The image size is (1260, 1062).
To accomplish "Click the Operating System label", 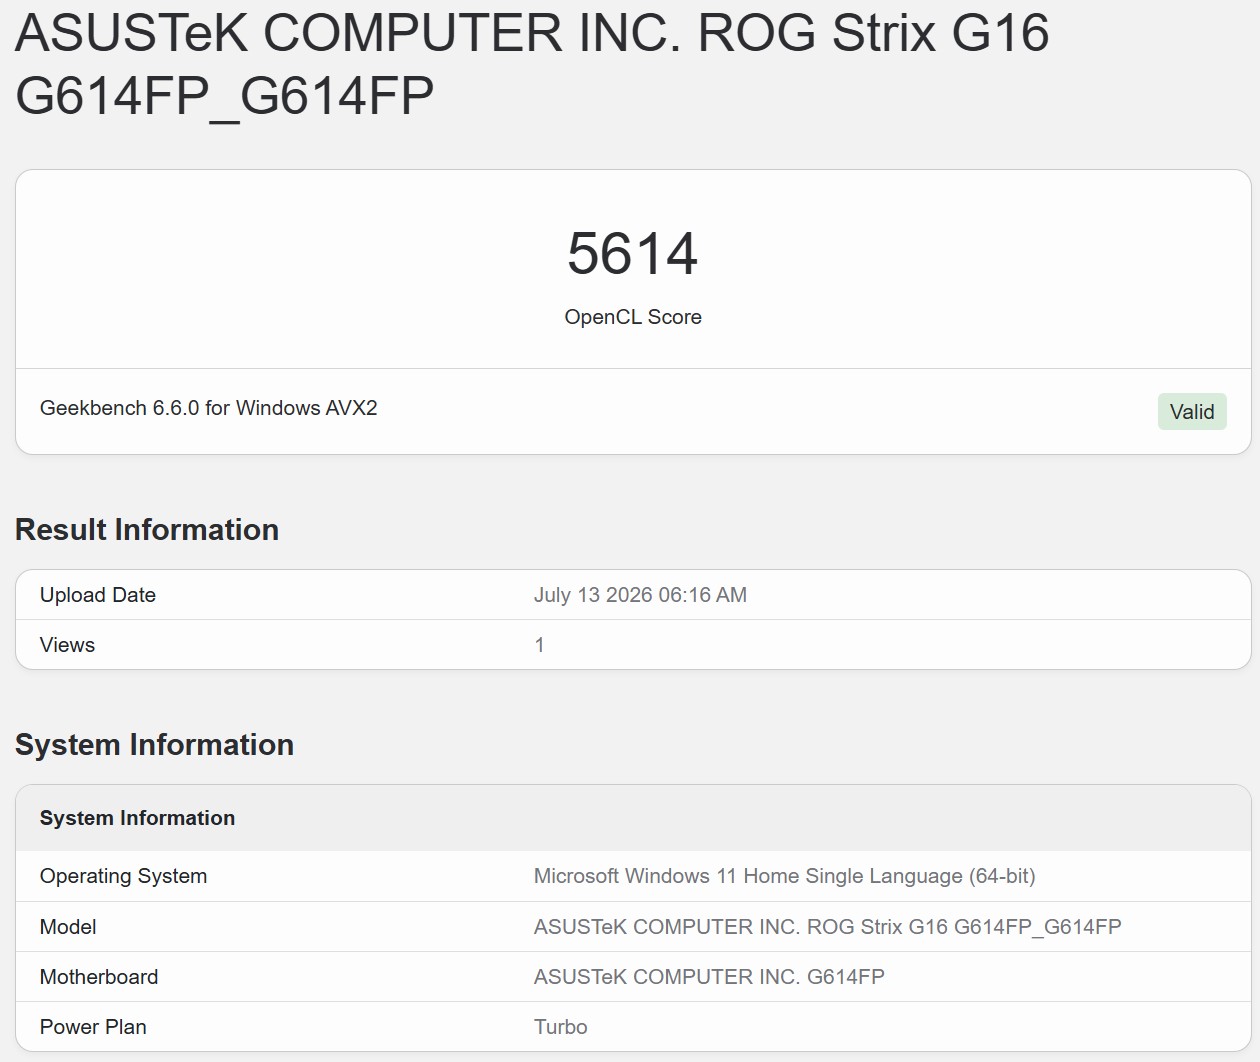I will click(x=124, y=876).
